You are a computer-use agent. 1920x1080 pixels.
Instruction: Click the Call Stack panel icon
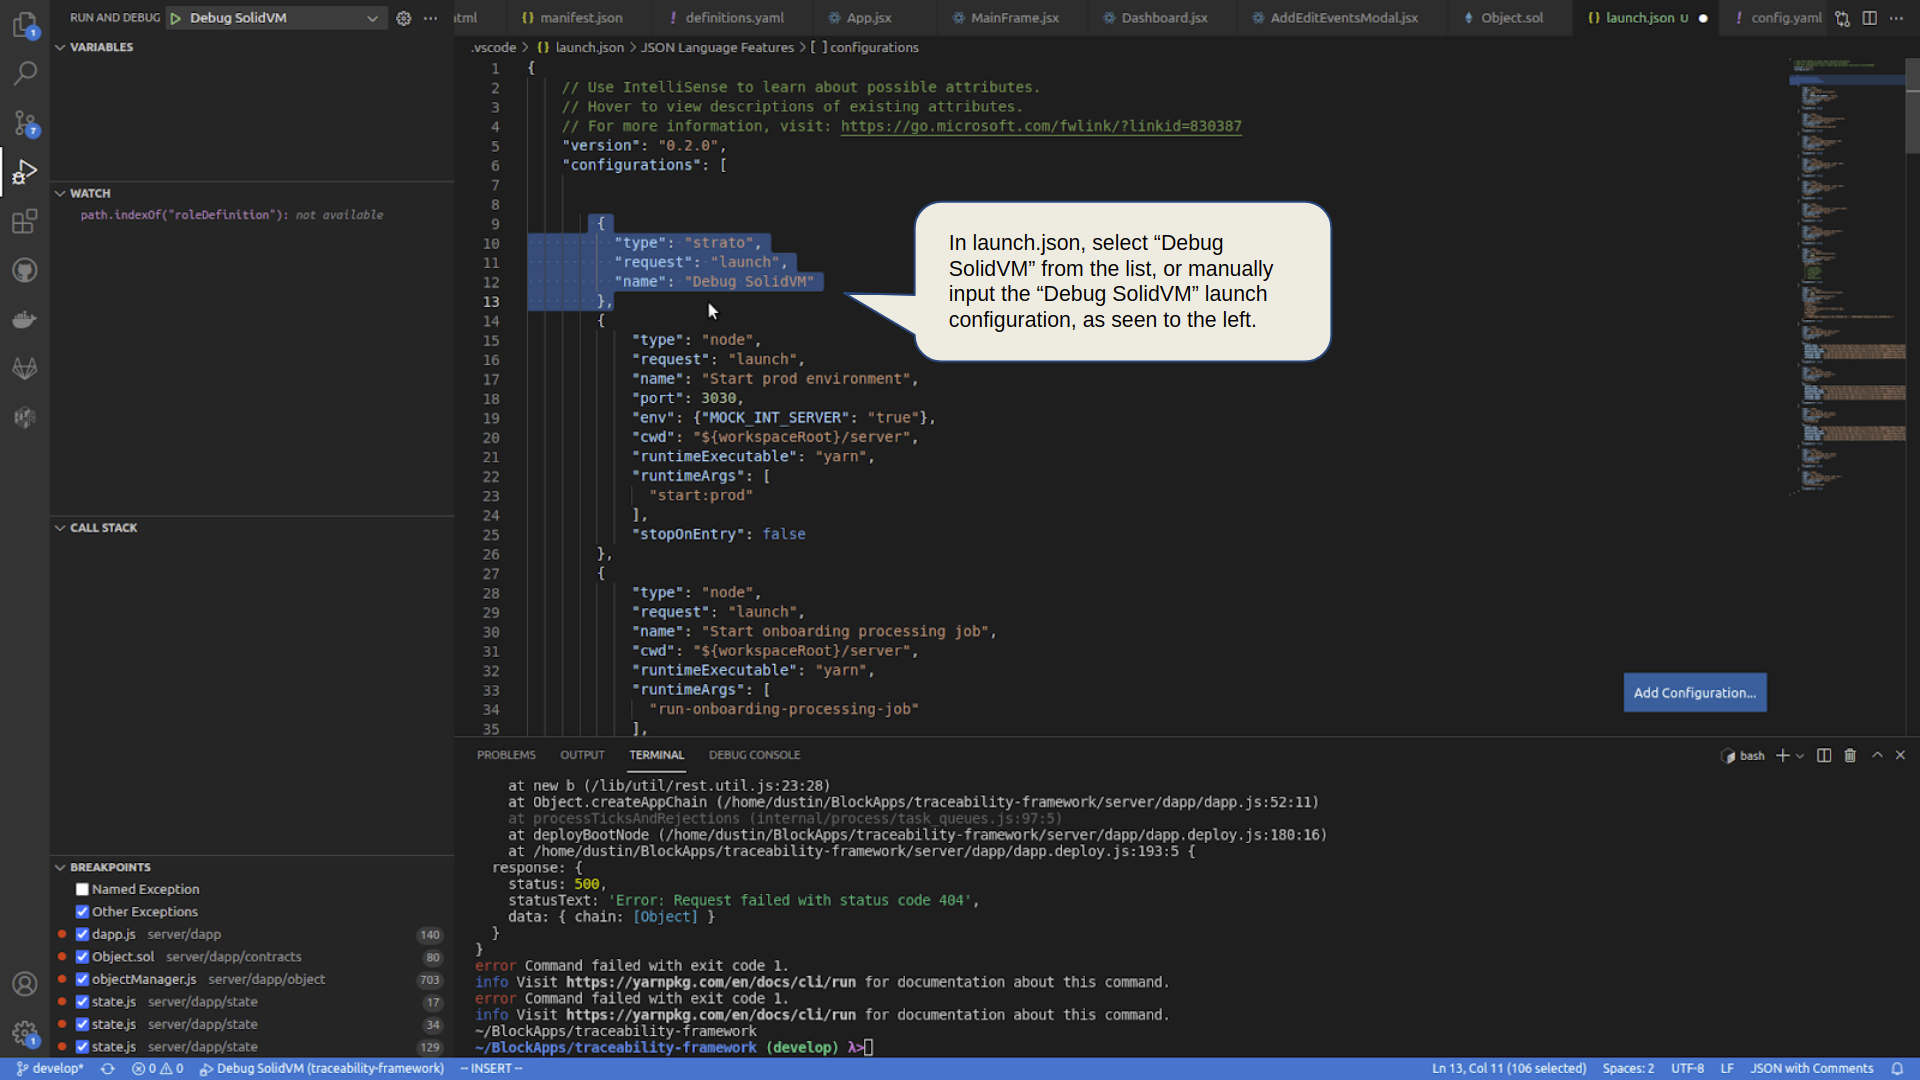(x=61, y=527)
